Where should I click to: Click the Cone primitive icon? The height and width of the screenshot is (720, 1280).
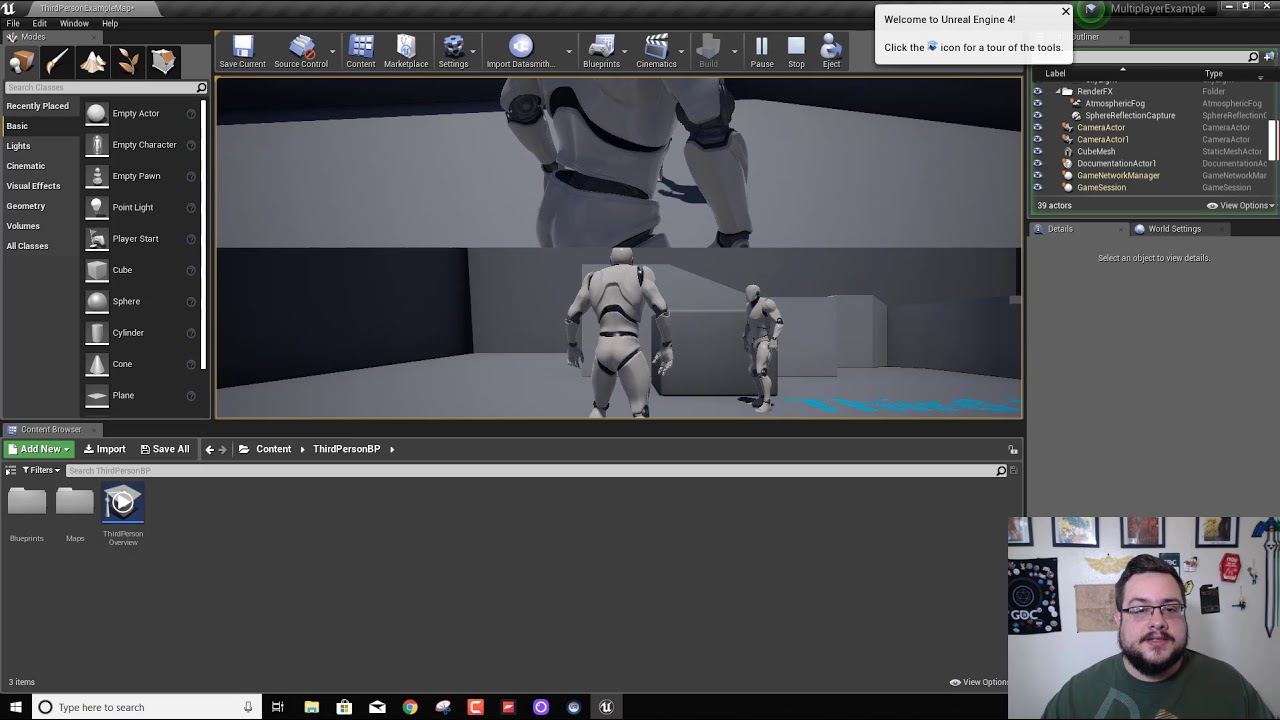click(97, 364)
